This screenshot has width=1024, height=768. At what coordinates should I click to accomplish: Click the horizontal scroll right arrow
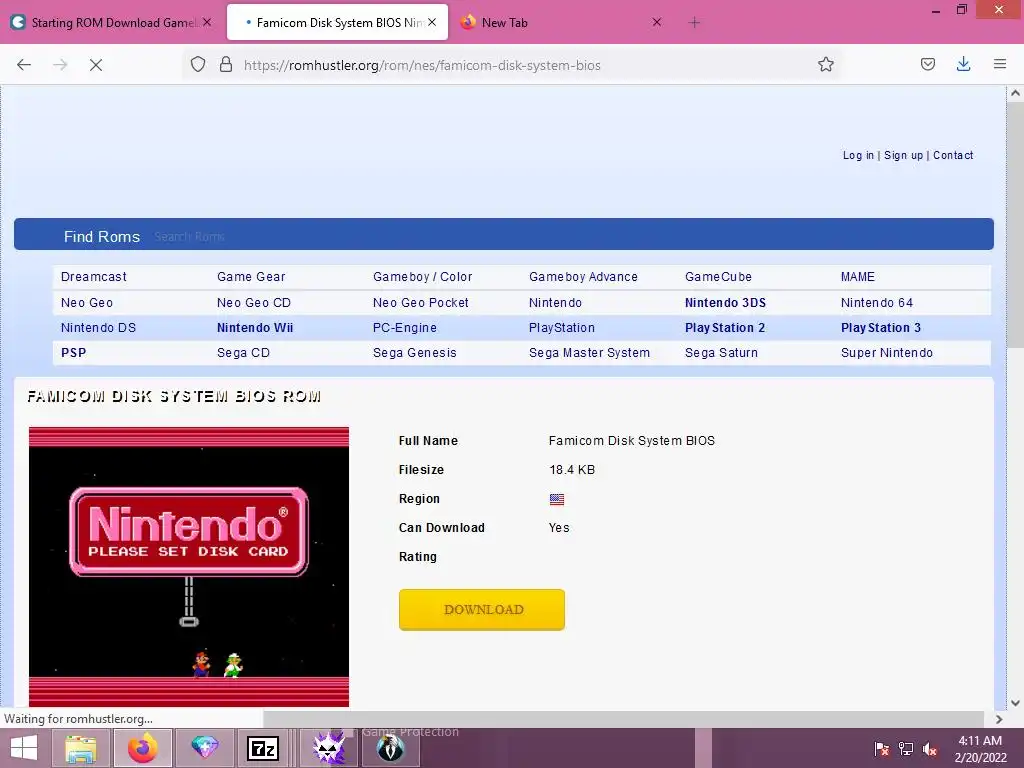999,719
